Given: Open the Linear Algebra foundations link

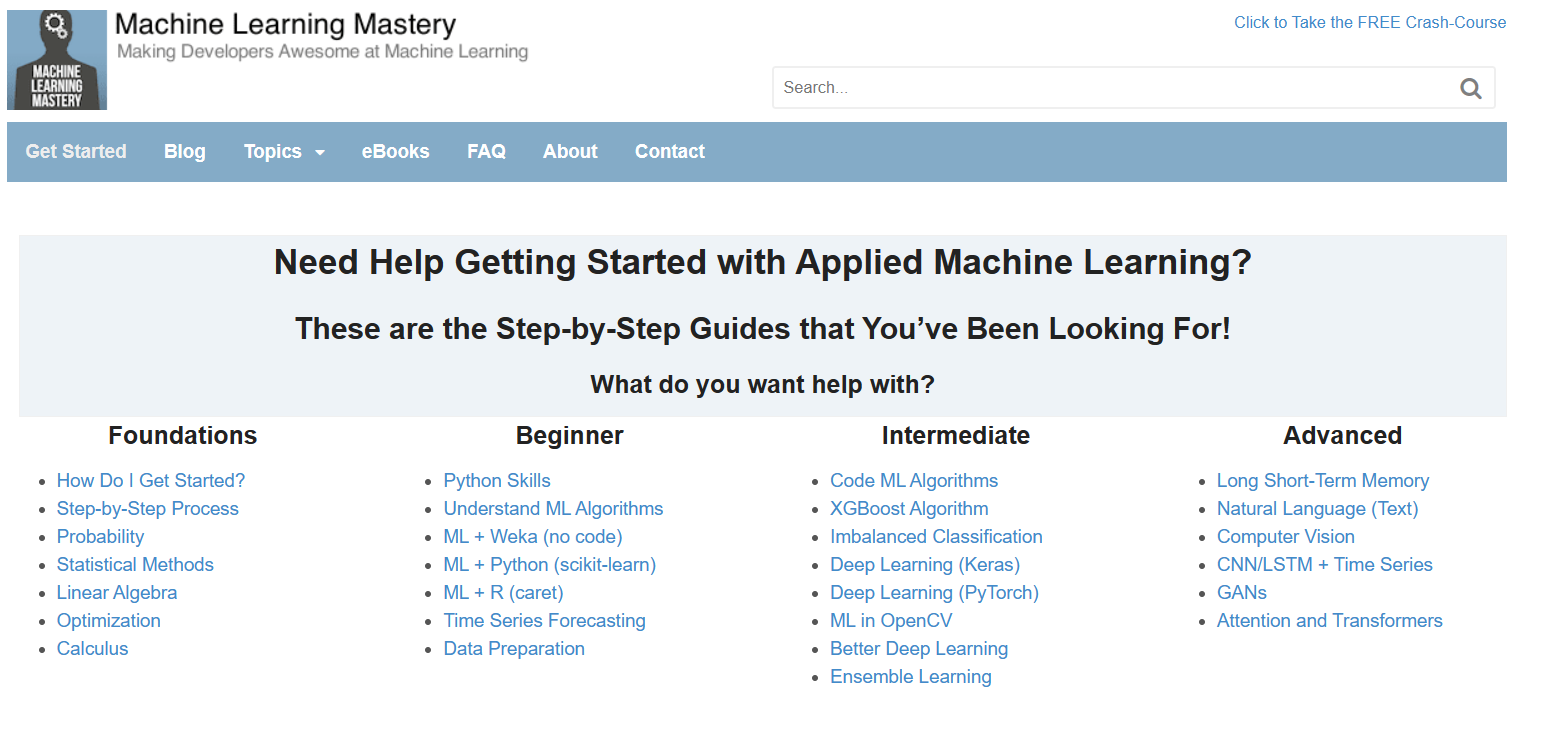Looking at the screenshot, I should [x=116, y=592].
